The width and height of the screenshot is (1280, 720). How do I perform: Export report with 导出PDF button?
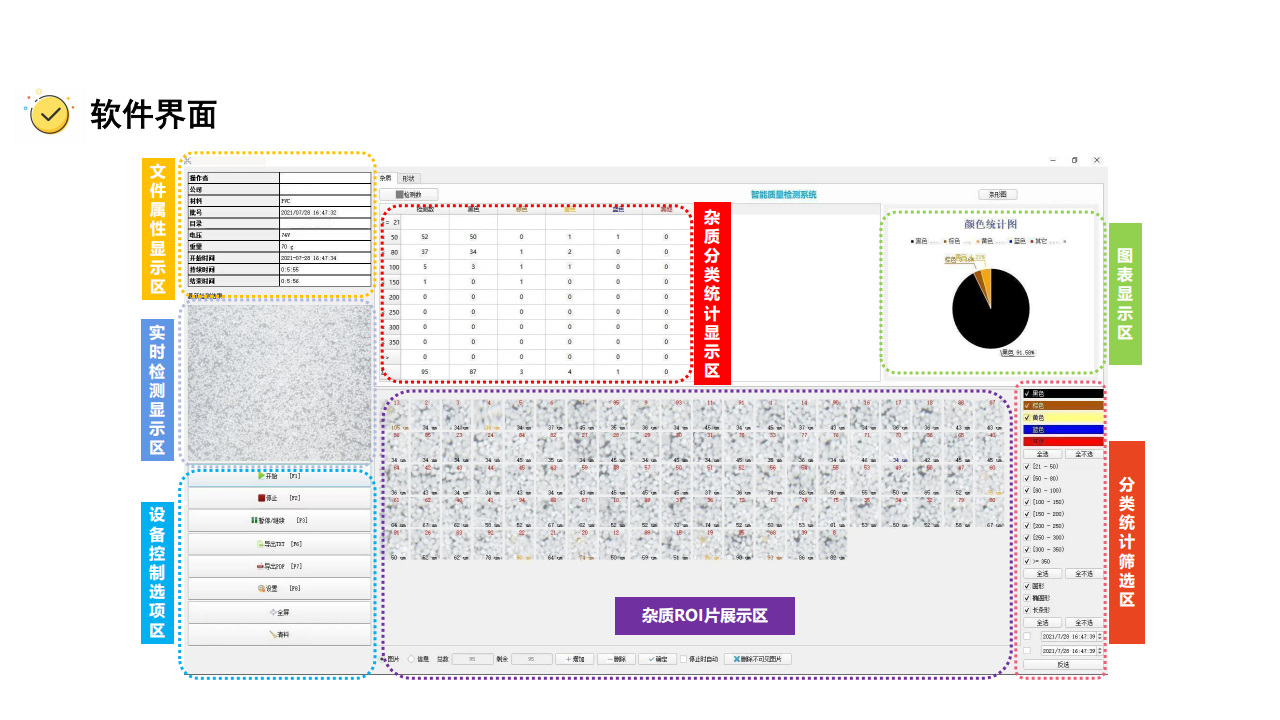click(x=279, y=567)
